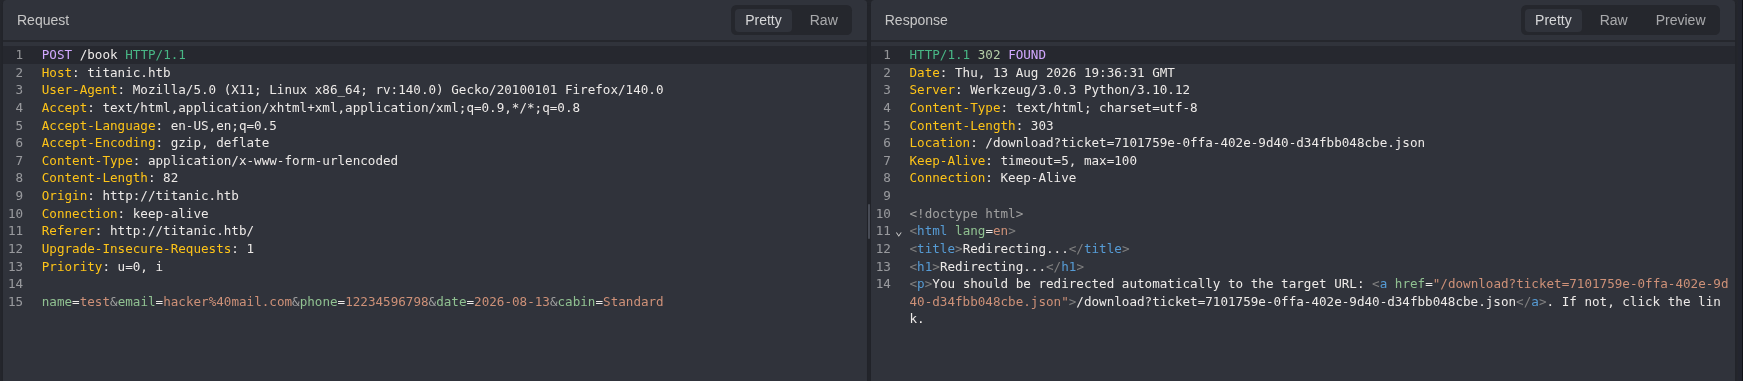This screenshot has width=1743, height=381.
Task: Click the POST /book request line
Action: tap(114, 55)
